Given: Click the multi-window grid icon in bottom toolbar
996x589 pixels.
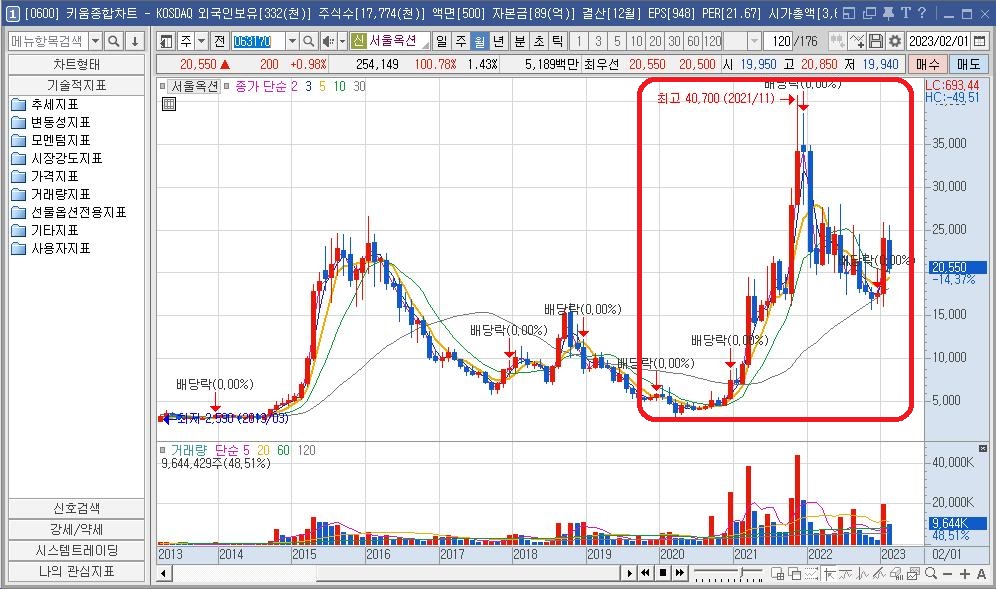Looking at the screenshot, I should (x=777, y=573).
